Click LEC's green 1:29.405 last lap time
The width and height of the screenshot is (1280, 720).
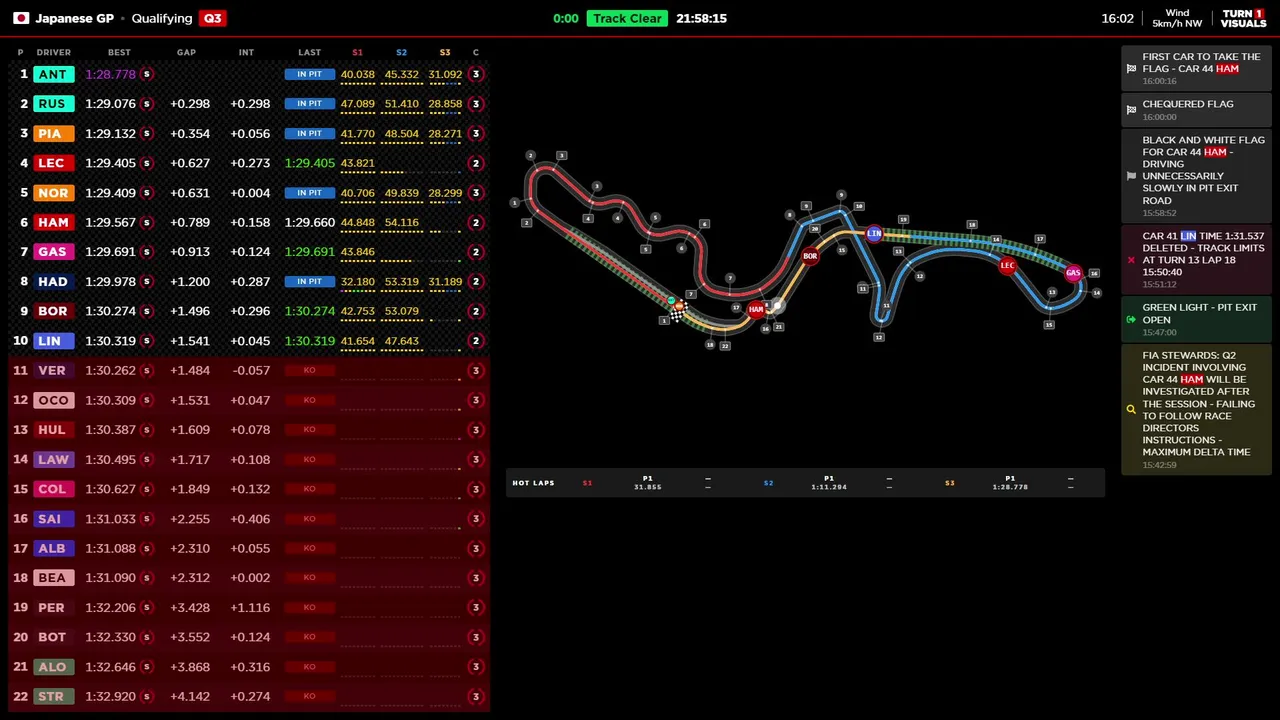[309, 163]
